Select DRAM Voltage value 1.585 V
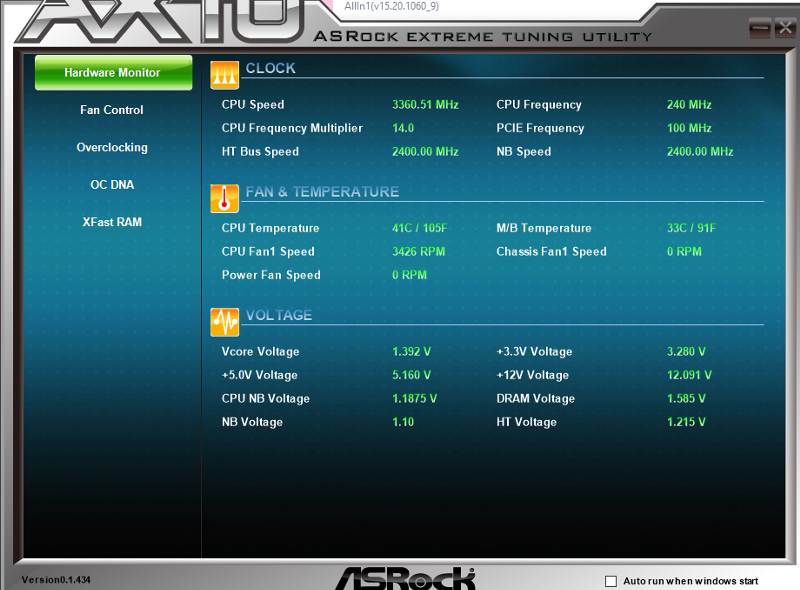This screenshot has width=800, height=590. pos(686,399)
